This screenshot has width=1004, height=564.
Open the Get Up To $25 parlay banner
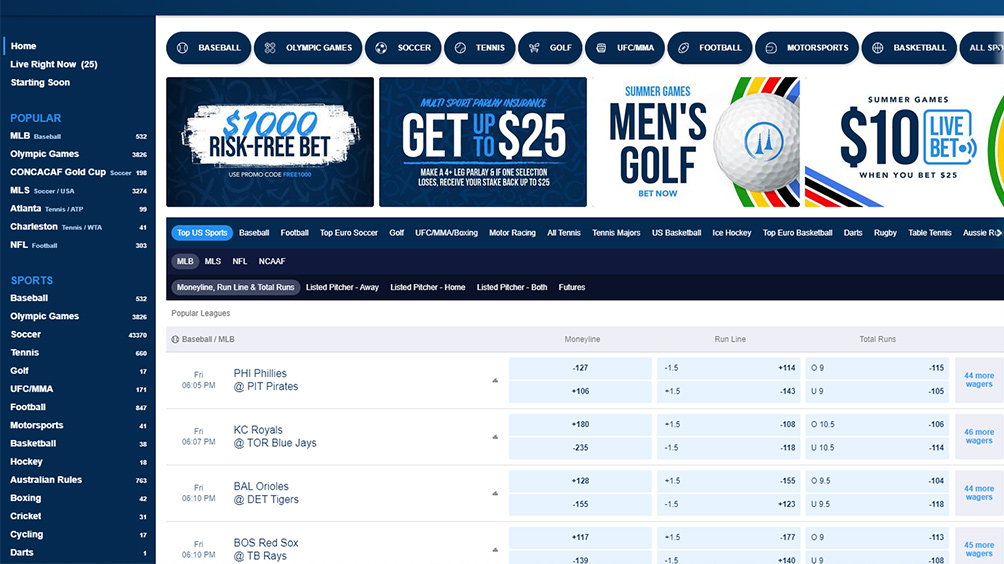click(483, 142)
